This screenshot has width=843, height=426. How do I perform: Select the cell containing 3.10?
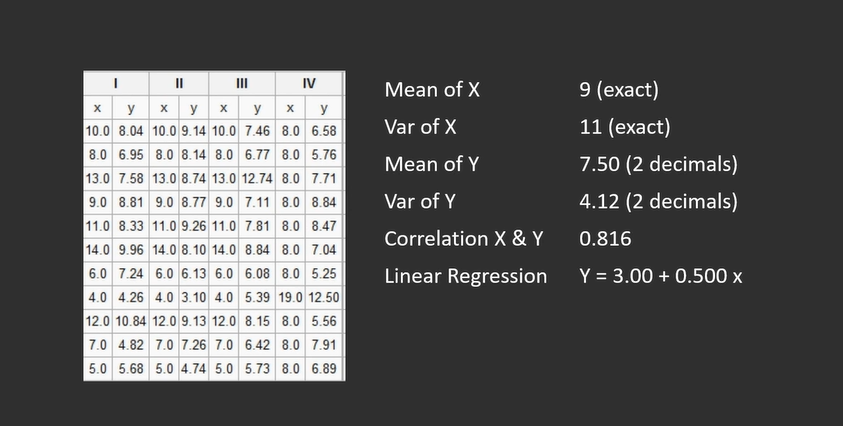pyautogui.click(x=194, y=297)
